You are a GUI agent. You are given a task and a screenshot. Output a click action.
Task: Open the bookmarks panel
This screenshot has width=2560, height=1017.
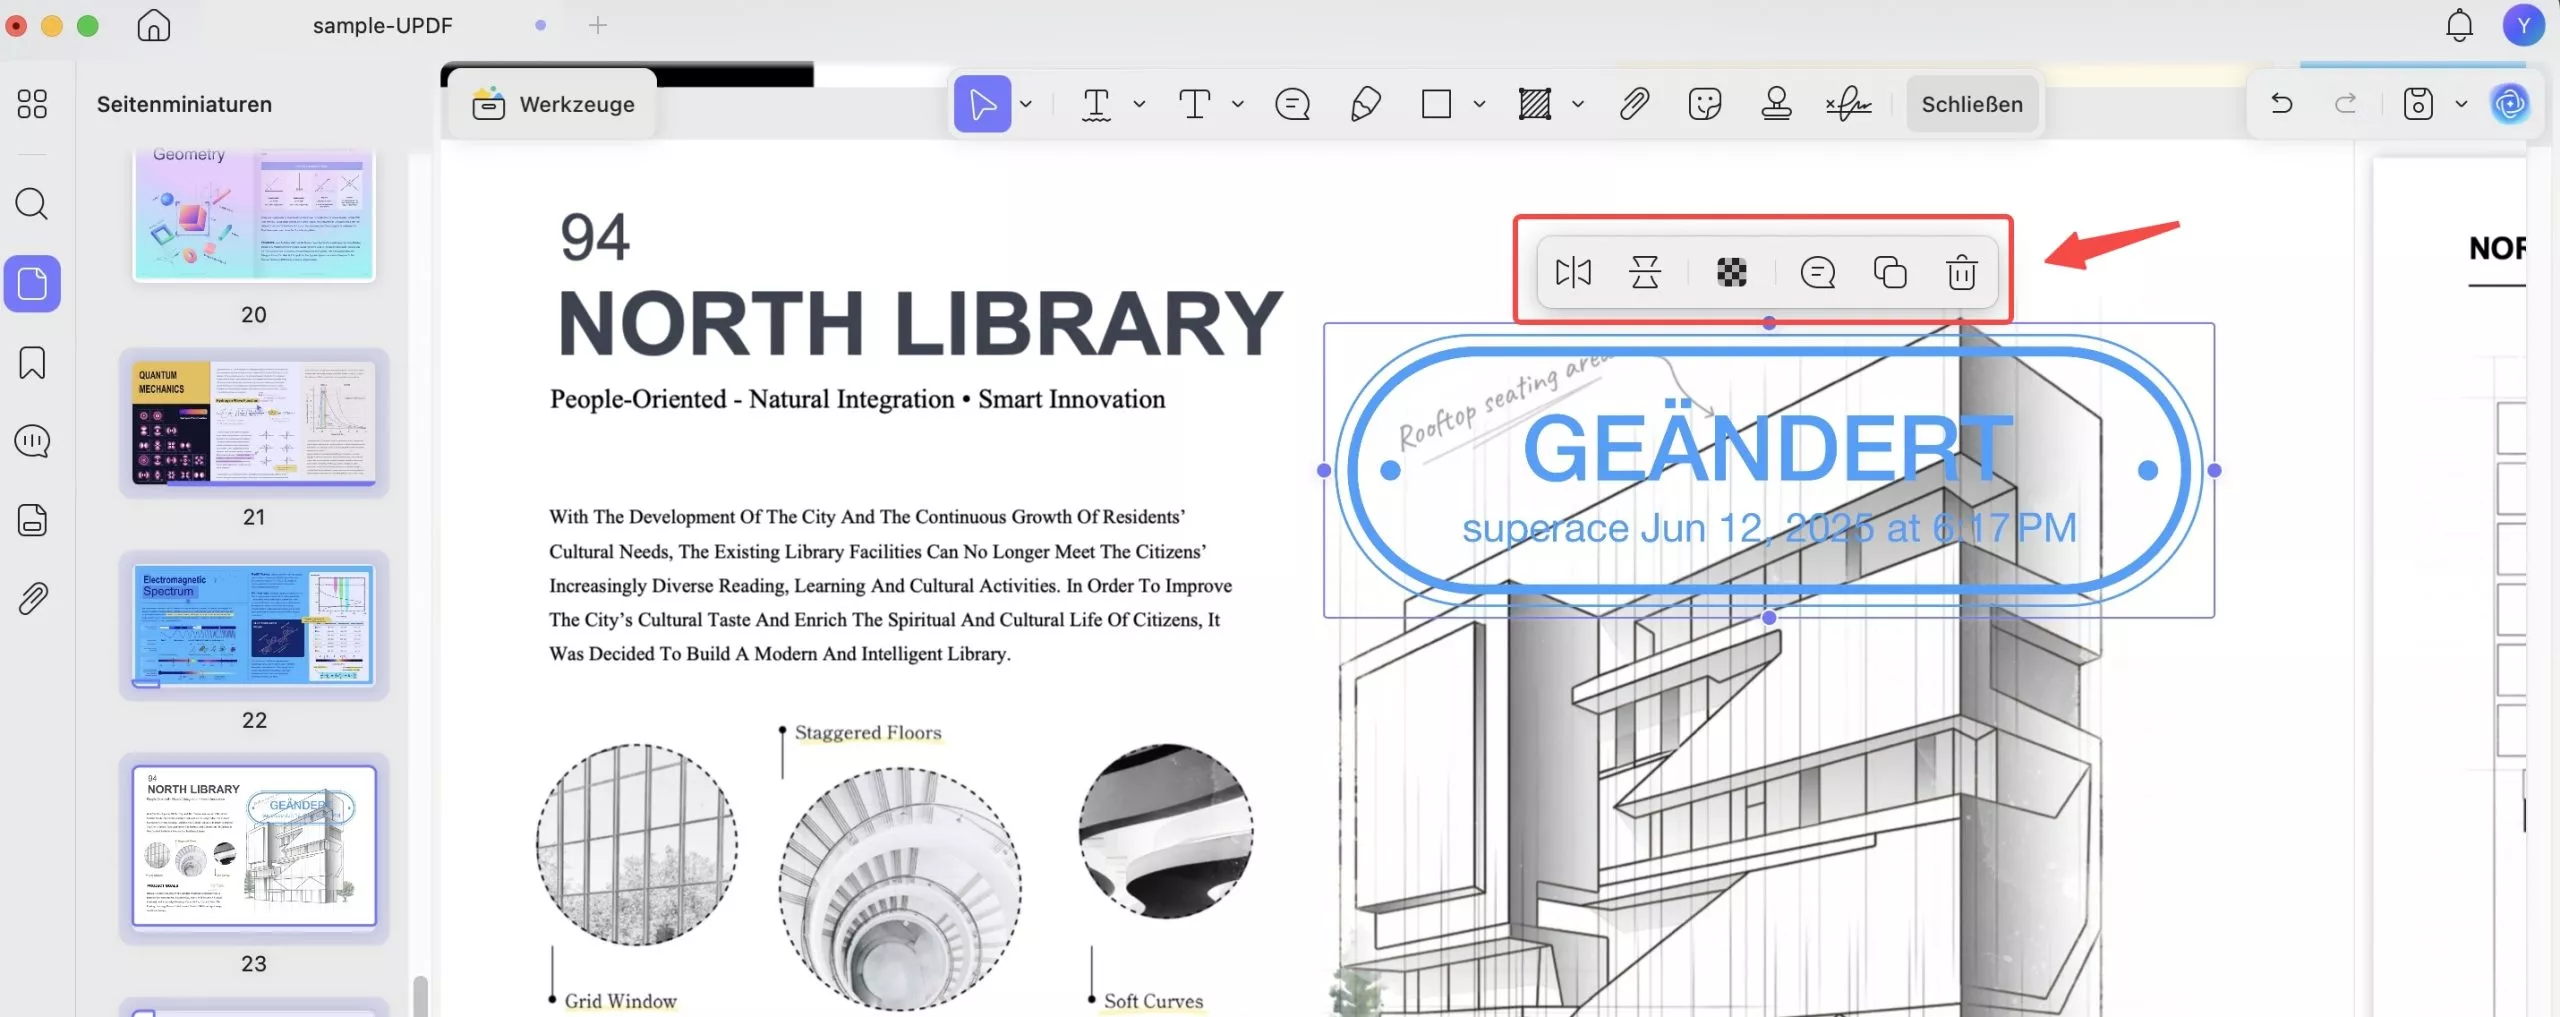coord(32,362)
